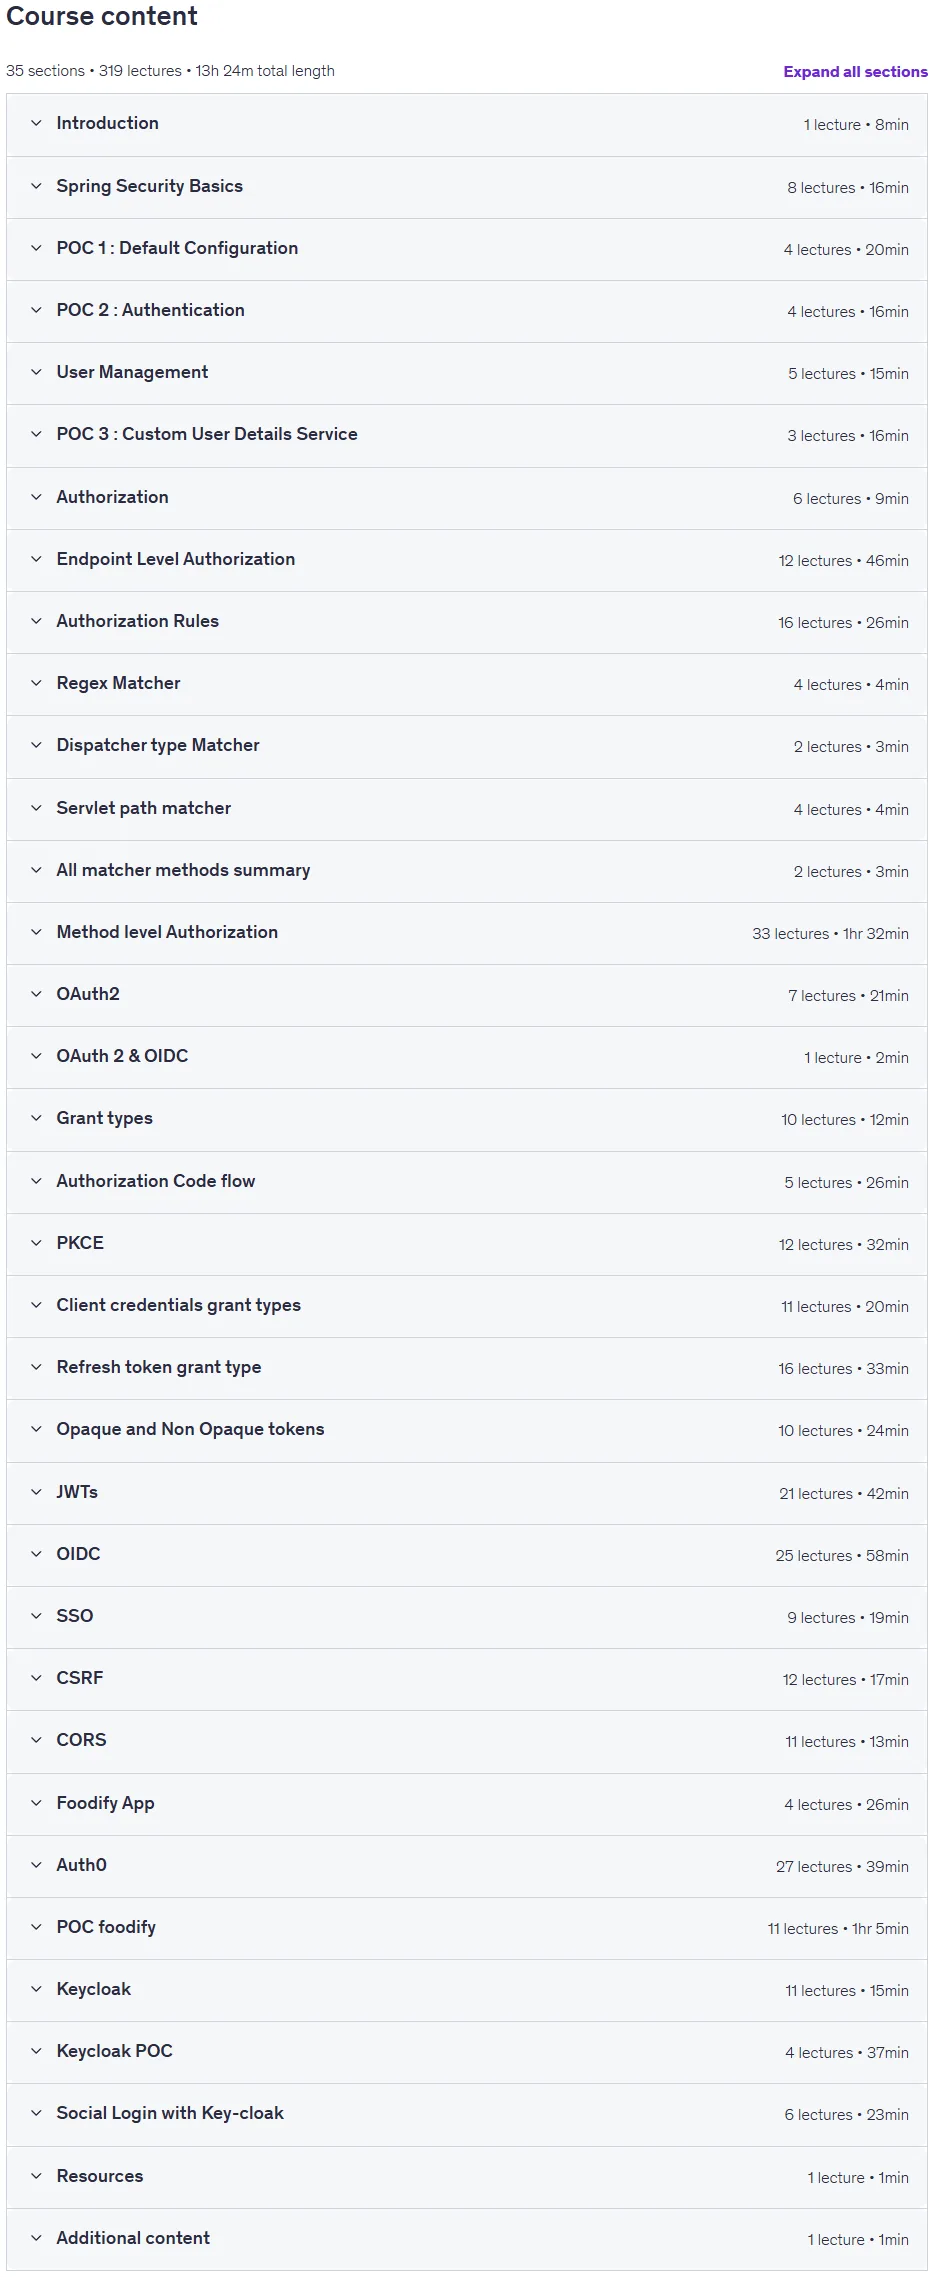Expand the Introduction section chevron

coord(36,123)
